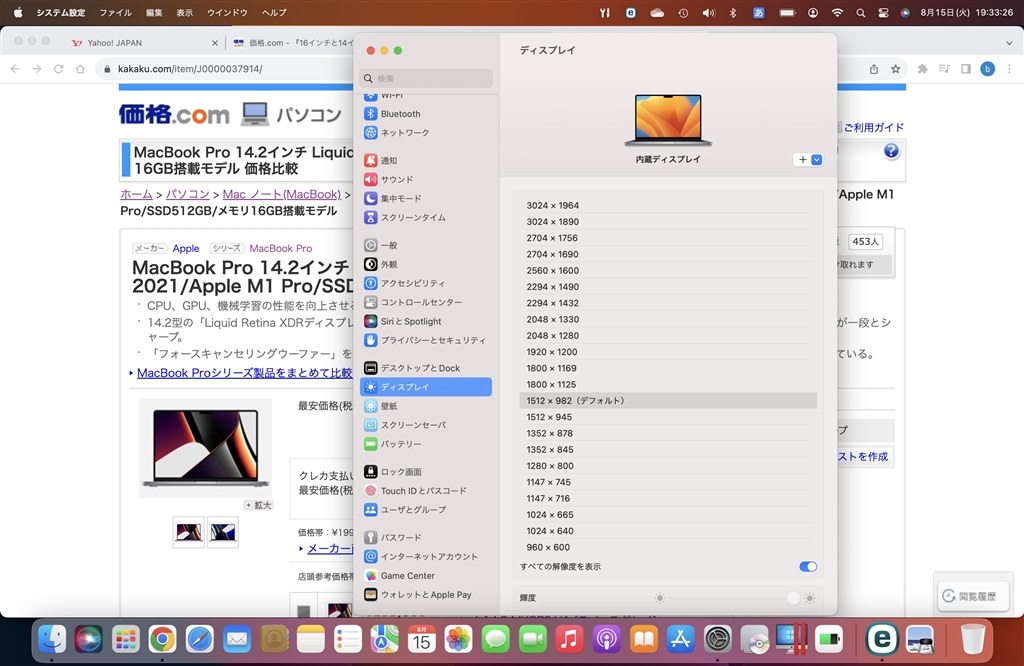Select インターネットアカウント in the sidebar
This screenshot has height=666, width=1024.
[x=426, y=556]
